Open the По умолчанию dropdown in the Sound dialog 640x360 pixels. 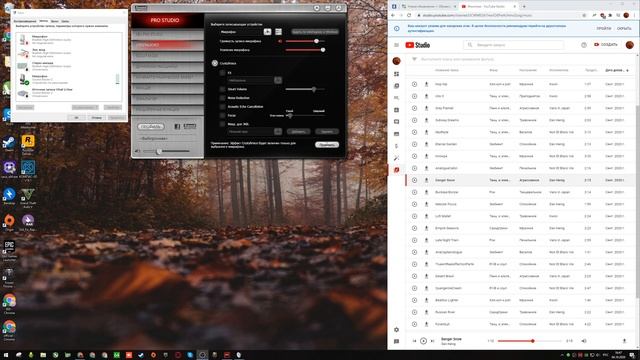tap(85, 107)
